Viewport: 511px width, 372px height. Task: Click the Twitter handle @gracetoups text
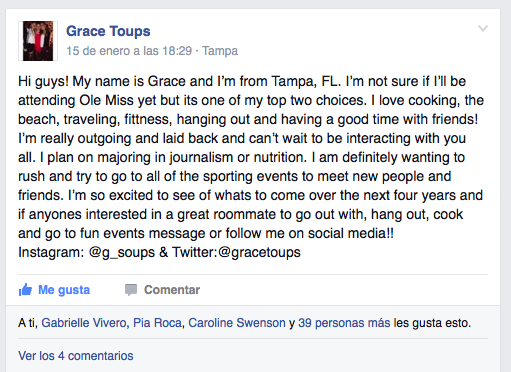point(259,252)
